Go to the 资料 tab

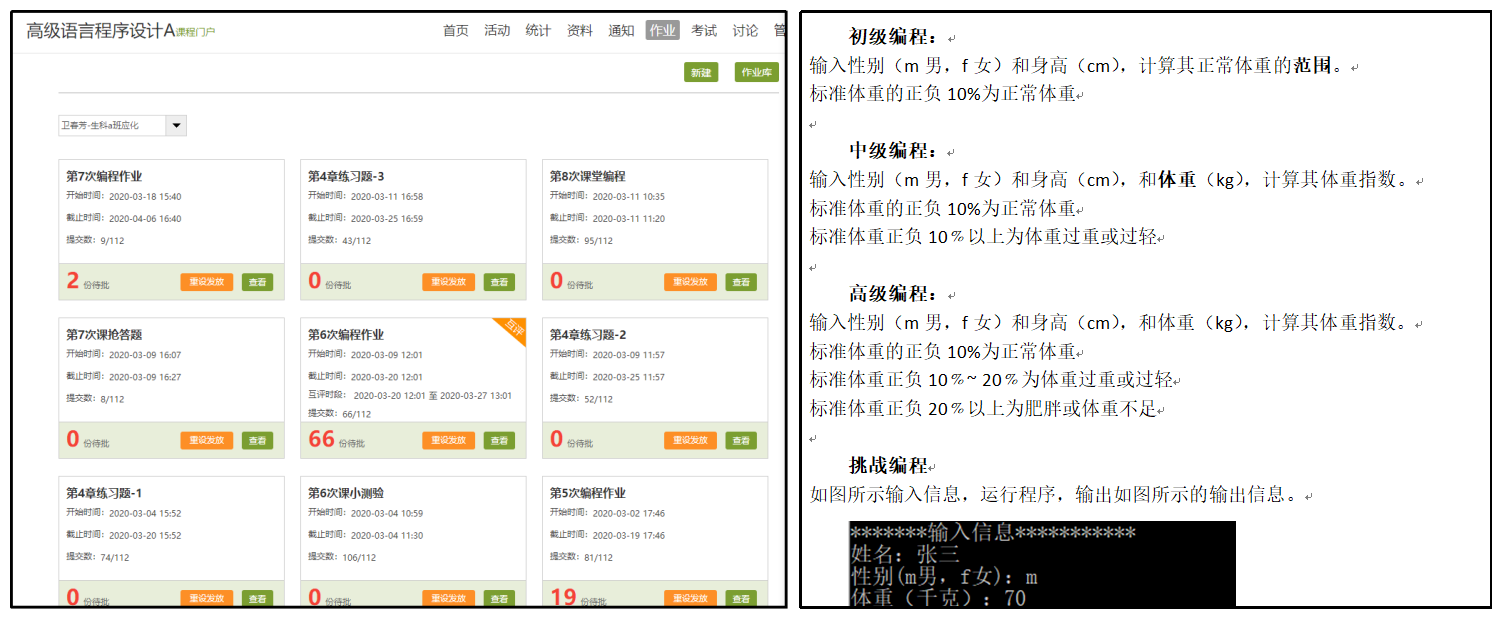580,31
